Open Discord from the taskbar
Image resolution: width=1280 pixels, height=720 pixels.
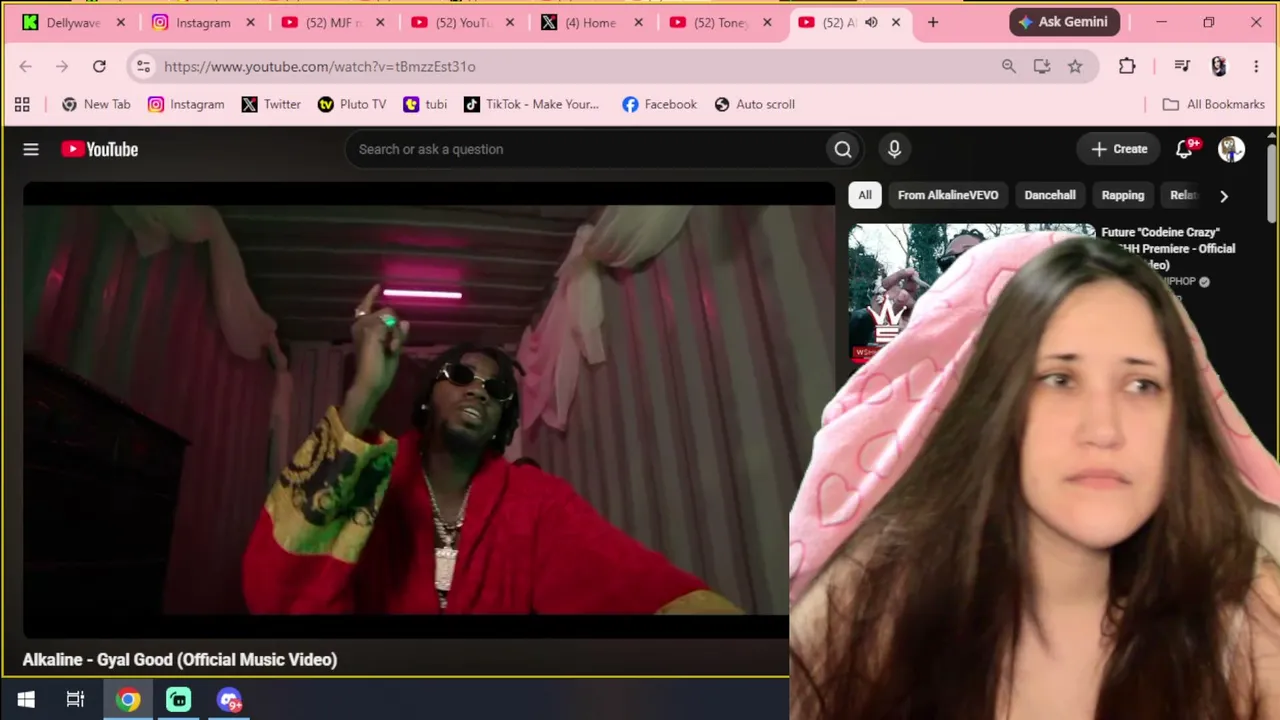click(x=230, y=700)
